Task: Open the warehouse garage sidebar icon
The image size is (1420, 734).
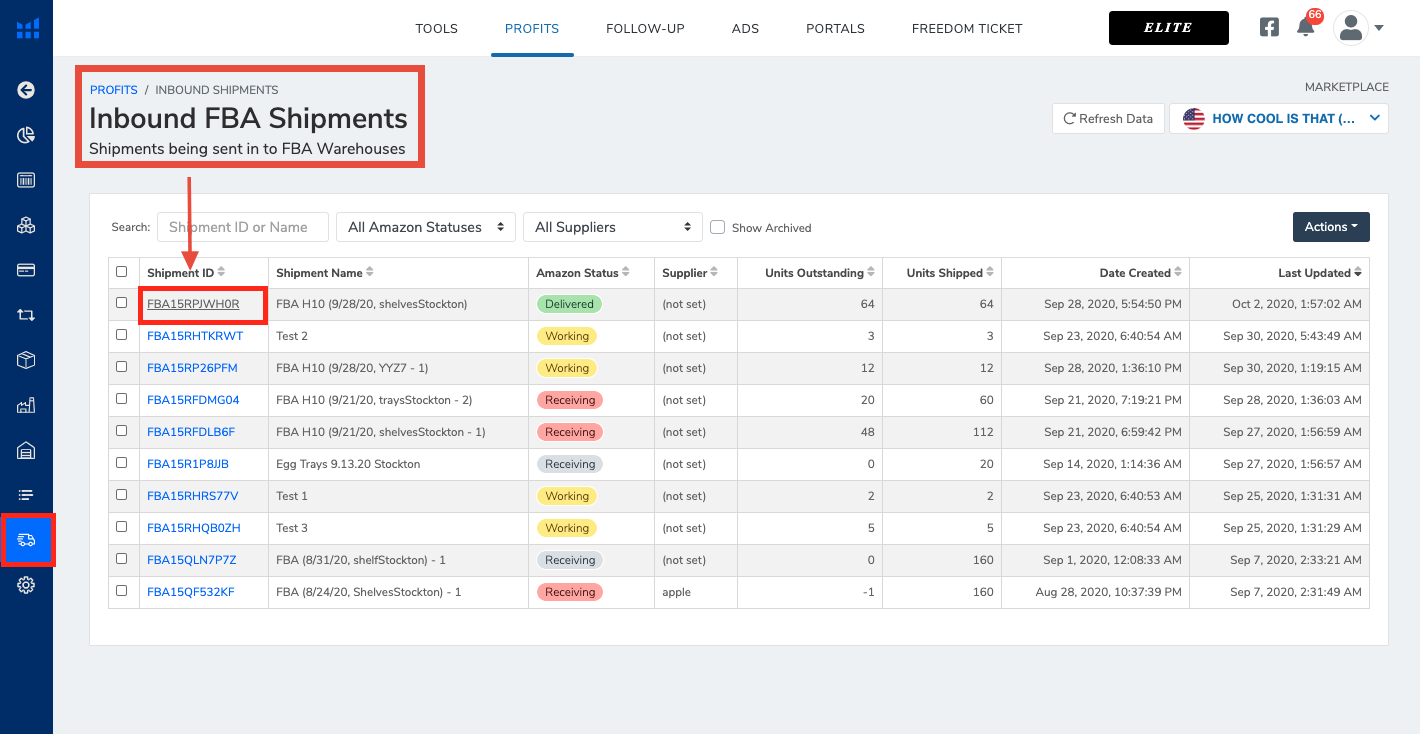Action: 26,450
